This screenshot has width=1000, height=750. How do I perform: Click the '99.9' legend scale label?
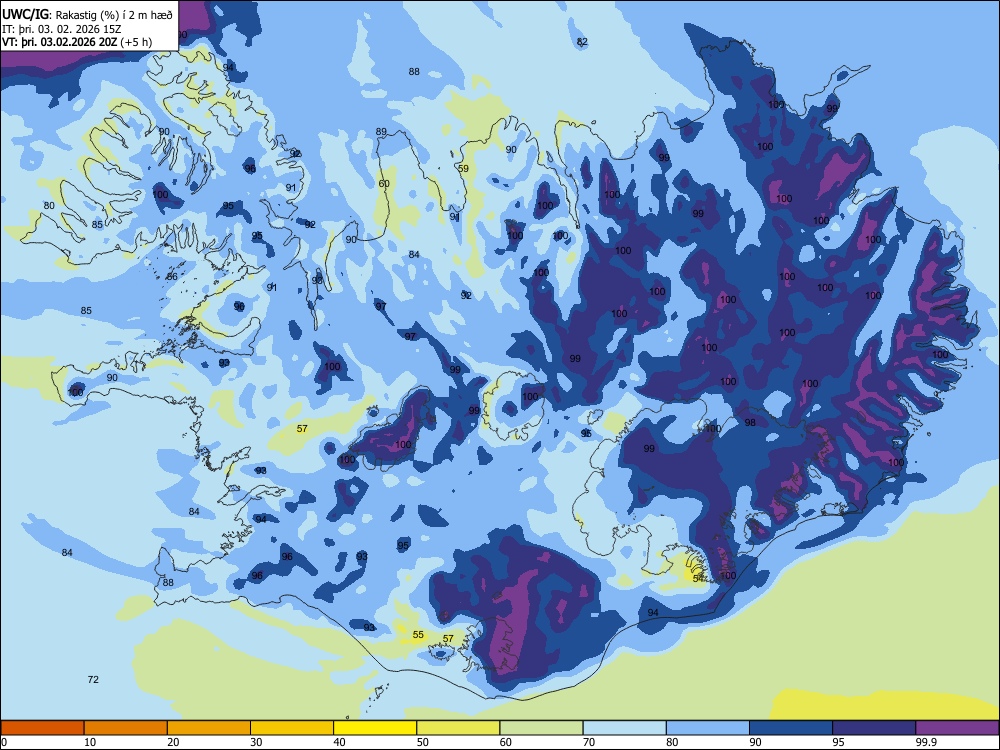point(926,742)
